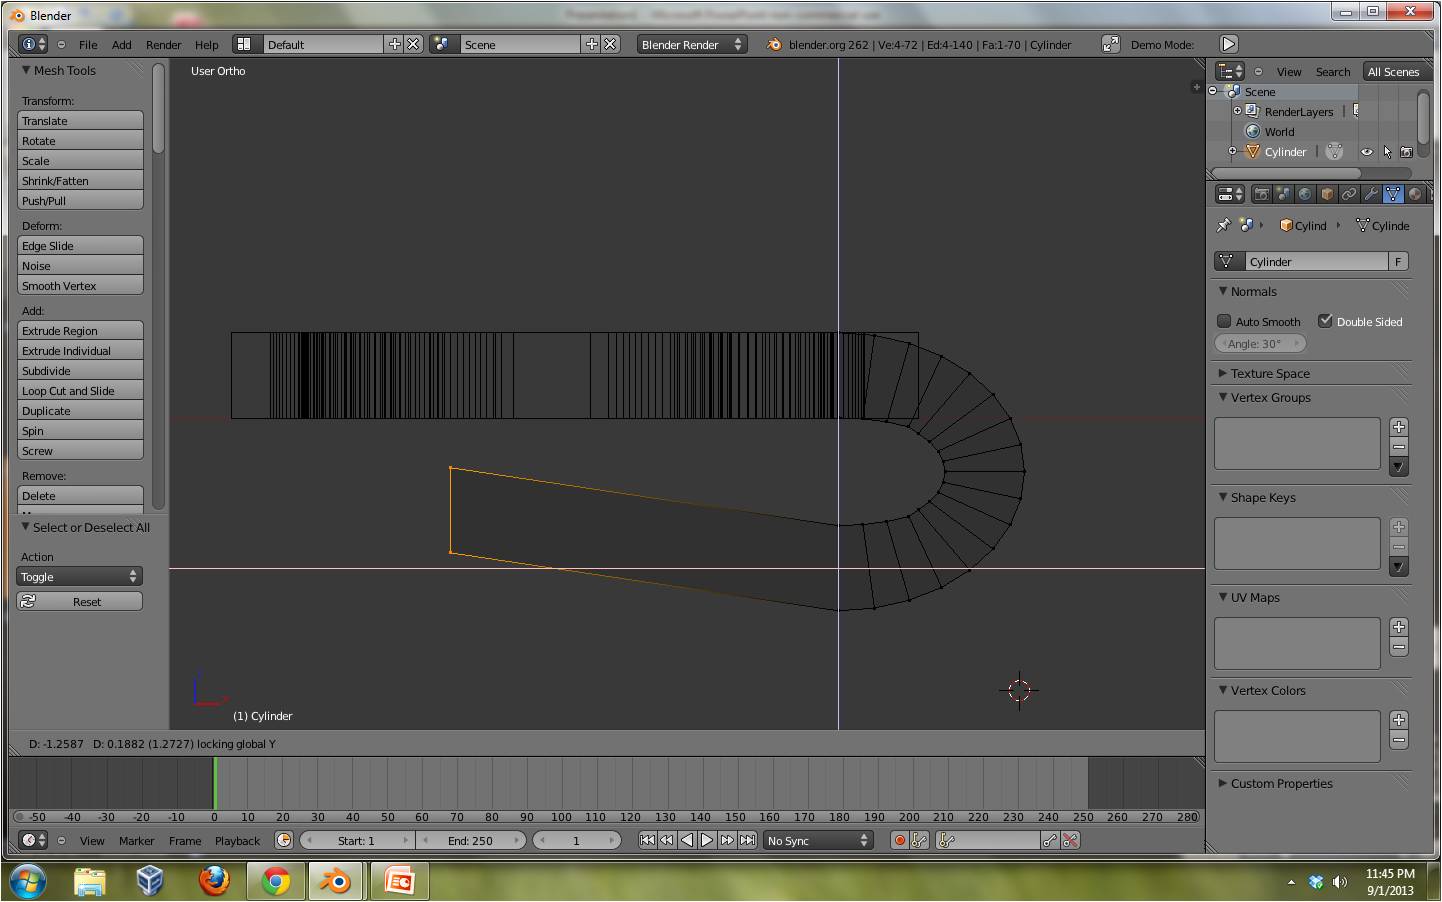Open the Scene properties tab icon
This screenshot has height=902, width=1442.
point(1283,194)
